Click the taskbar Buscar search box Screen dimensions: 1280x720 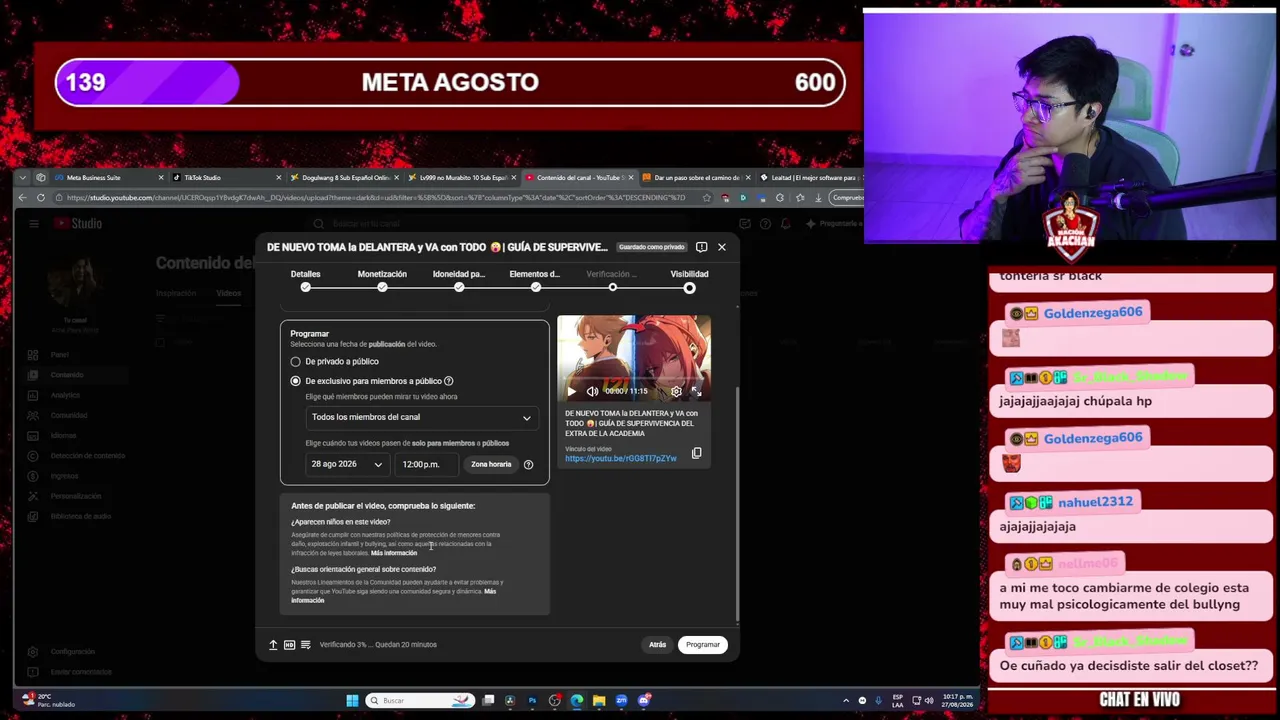point(421,701)
